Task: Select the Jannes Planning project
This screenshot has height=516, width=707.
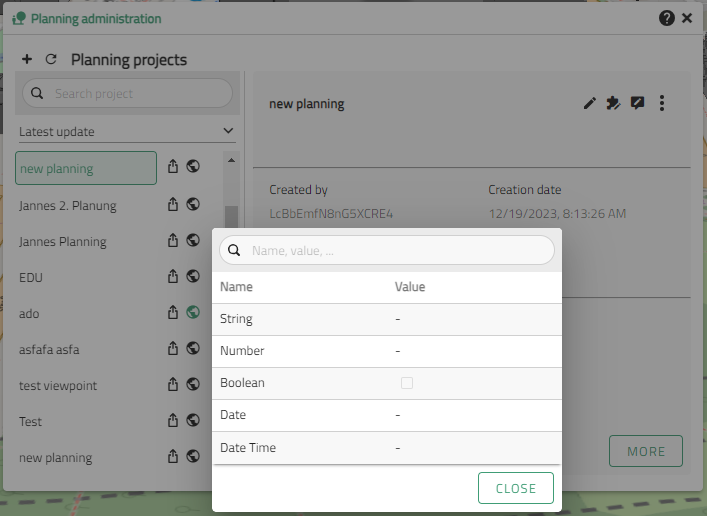Action: (x=63, y=241)
